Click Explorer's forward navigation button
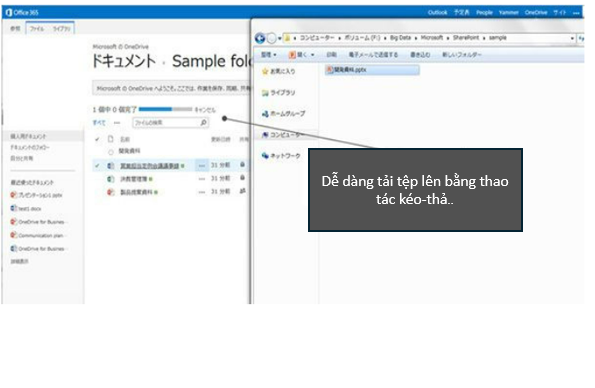Viewport: 595px width, 388px height. tap(272, 38)
